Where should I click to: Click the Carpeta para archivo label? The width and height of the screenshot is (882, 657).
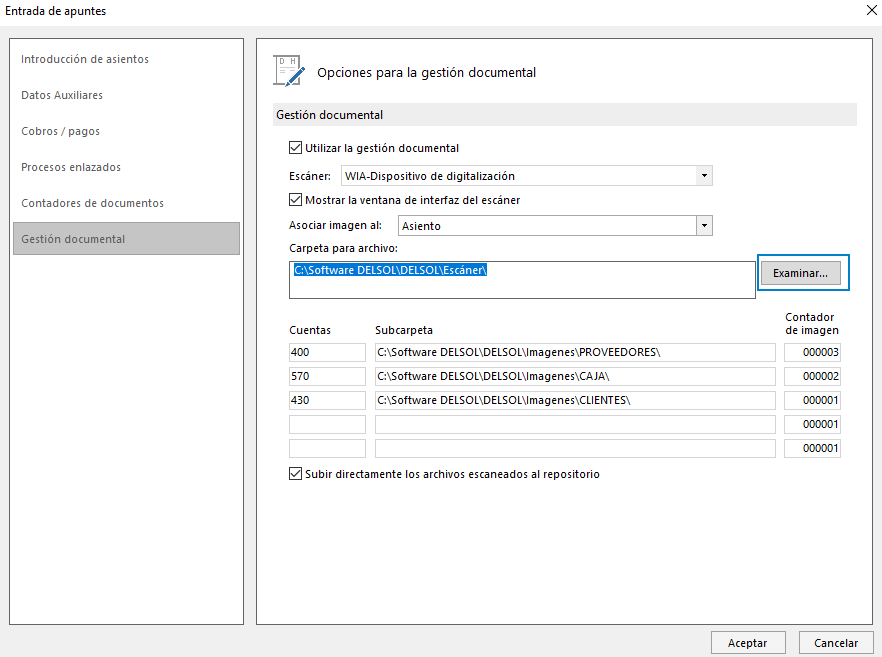coord(343,248)
